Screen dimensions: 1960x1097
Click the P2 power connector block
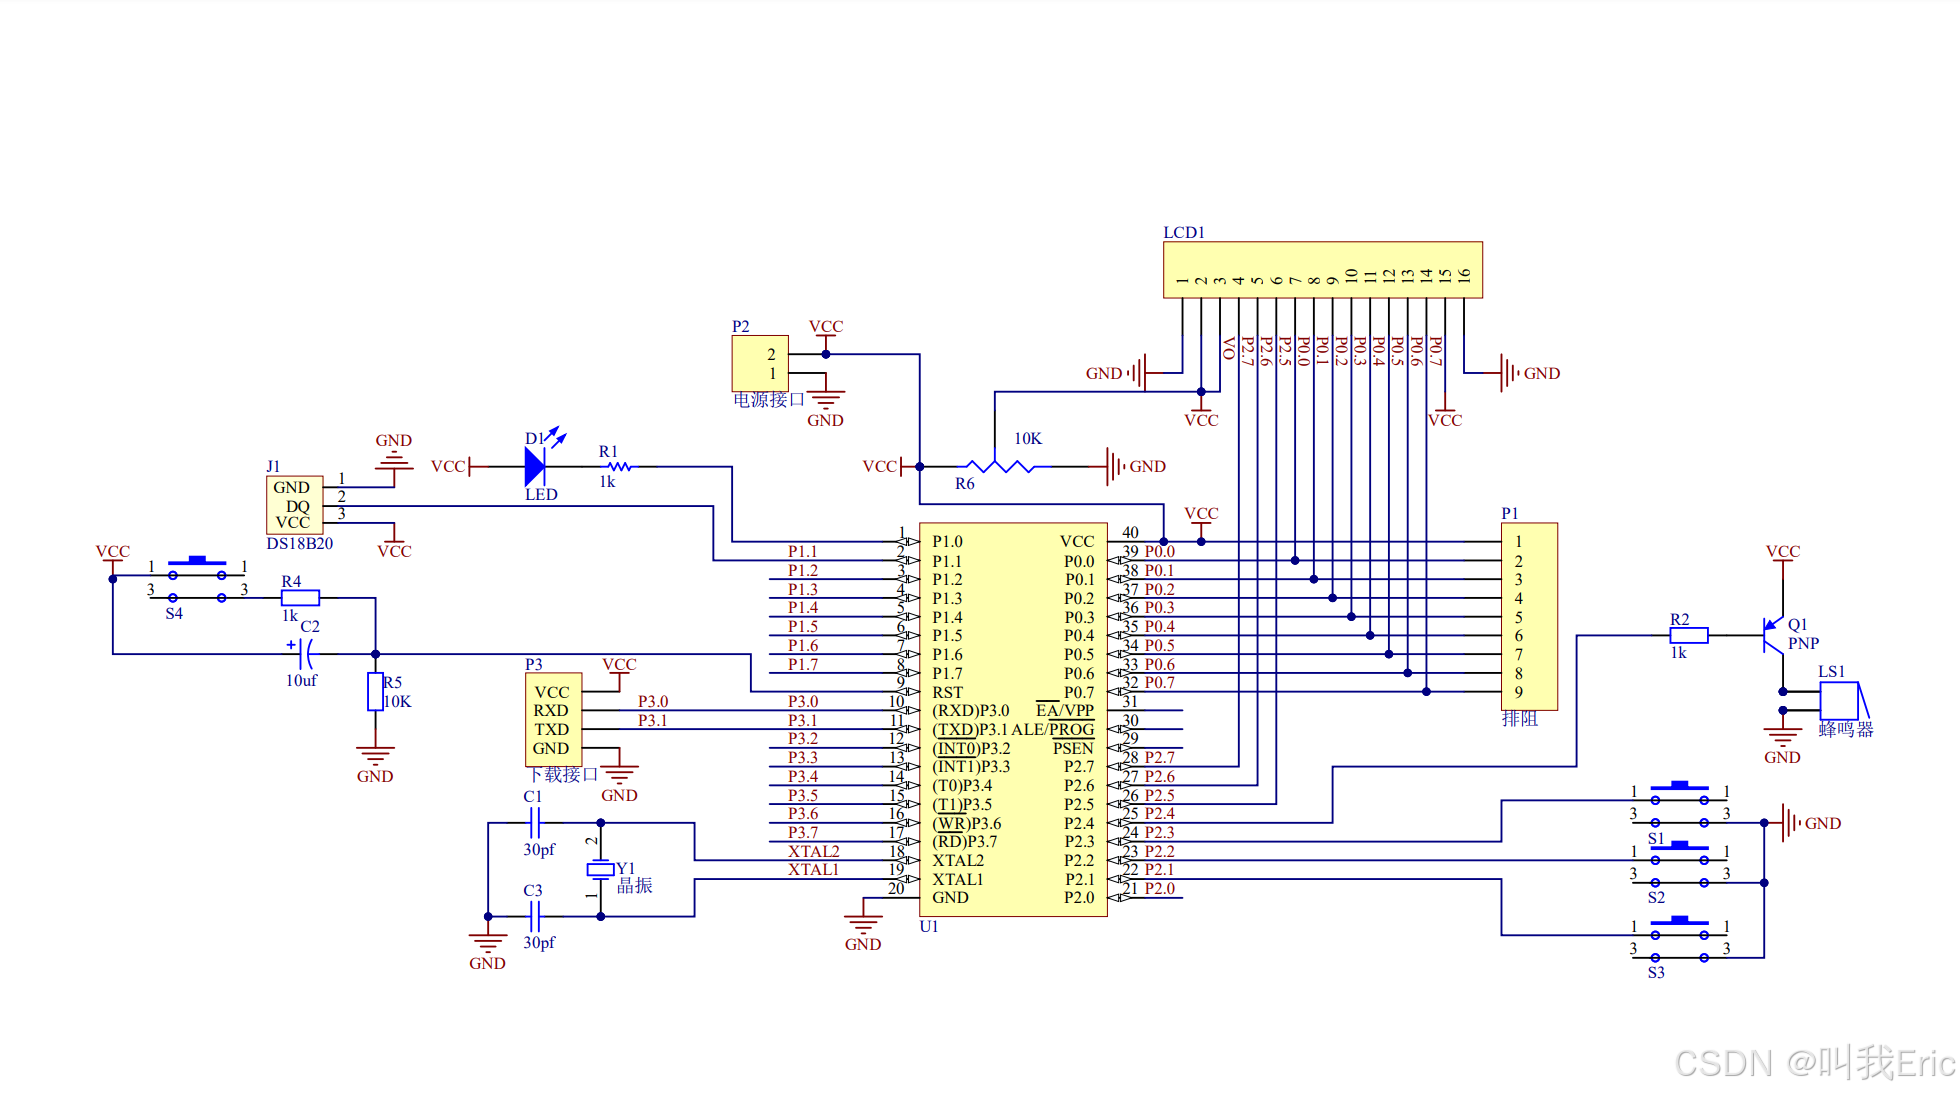point(760,363)
